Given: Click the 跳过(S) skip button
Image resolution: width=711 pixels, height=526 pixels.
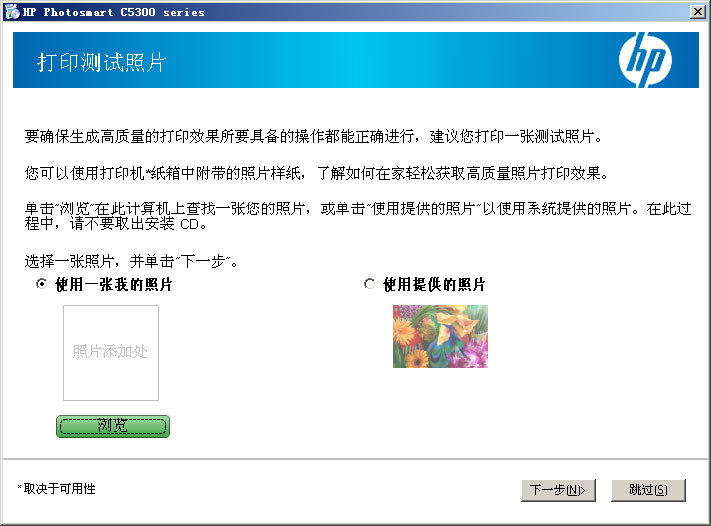Looking at the screenshot, I should coord(648,490).
